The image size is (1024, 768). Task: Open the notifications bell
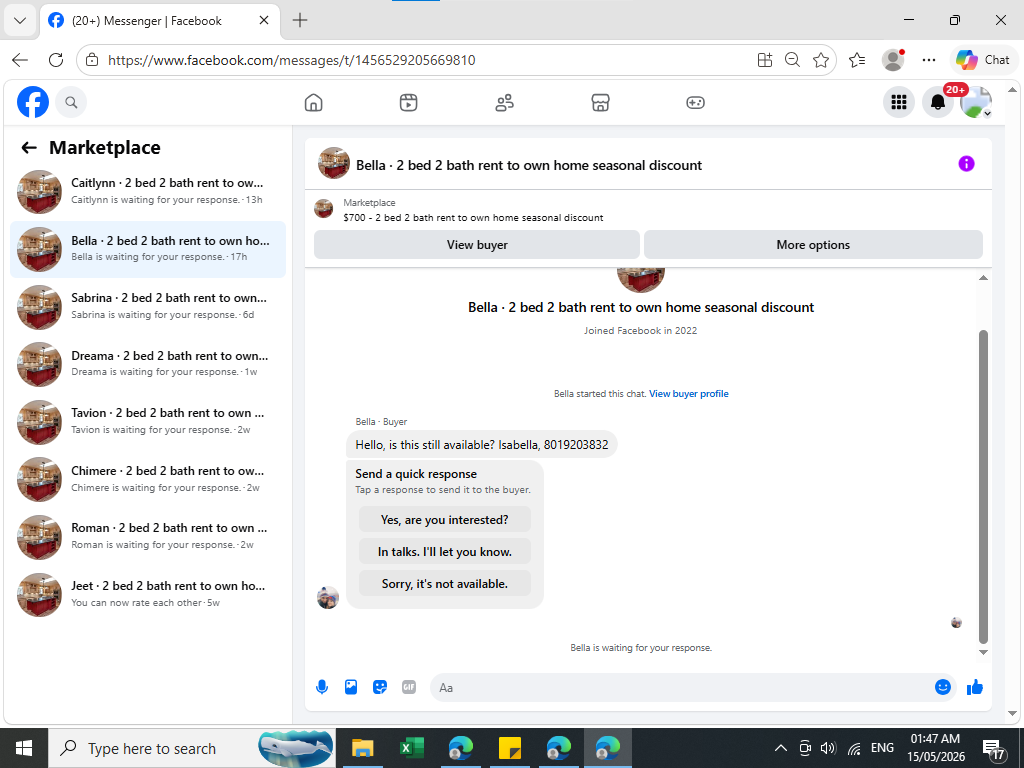click(938, 103)
